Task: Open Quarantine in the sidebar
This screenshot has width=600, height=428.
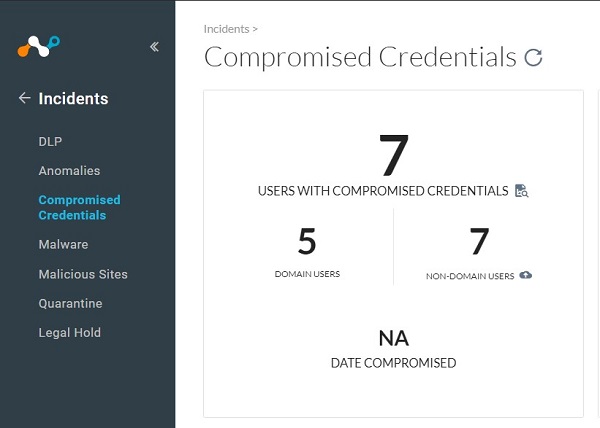Action: [70, 303]
